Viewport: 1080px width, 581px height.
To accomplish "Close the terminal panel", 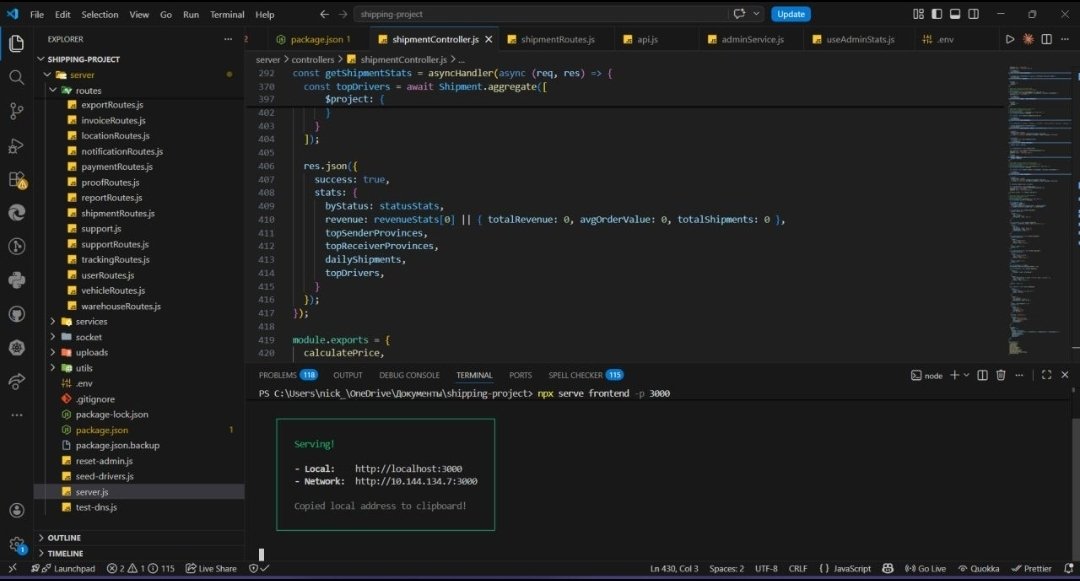I will [1065, 375].
